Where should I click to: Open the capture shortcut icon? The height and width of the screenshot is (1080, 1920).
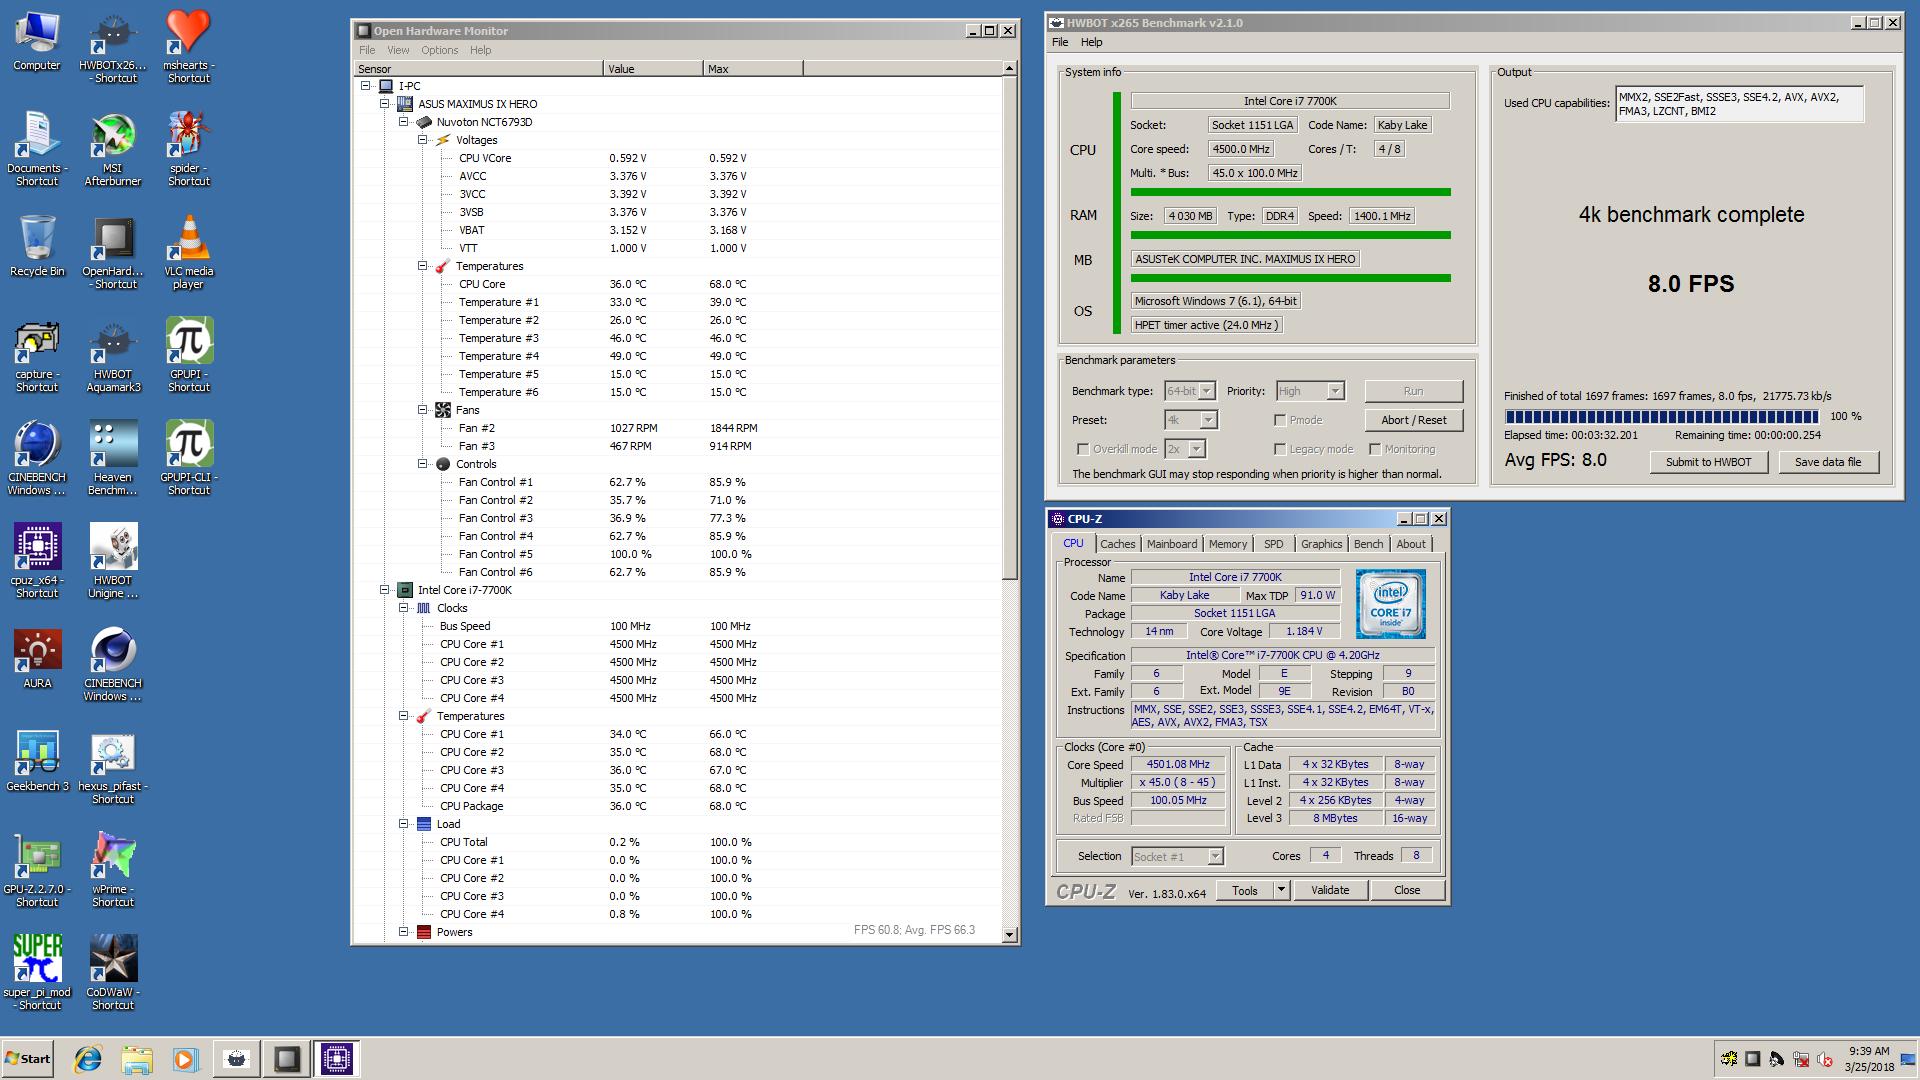[x=37, y=356]
